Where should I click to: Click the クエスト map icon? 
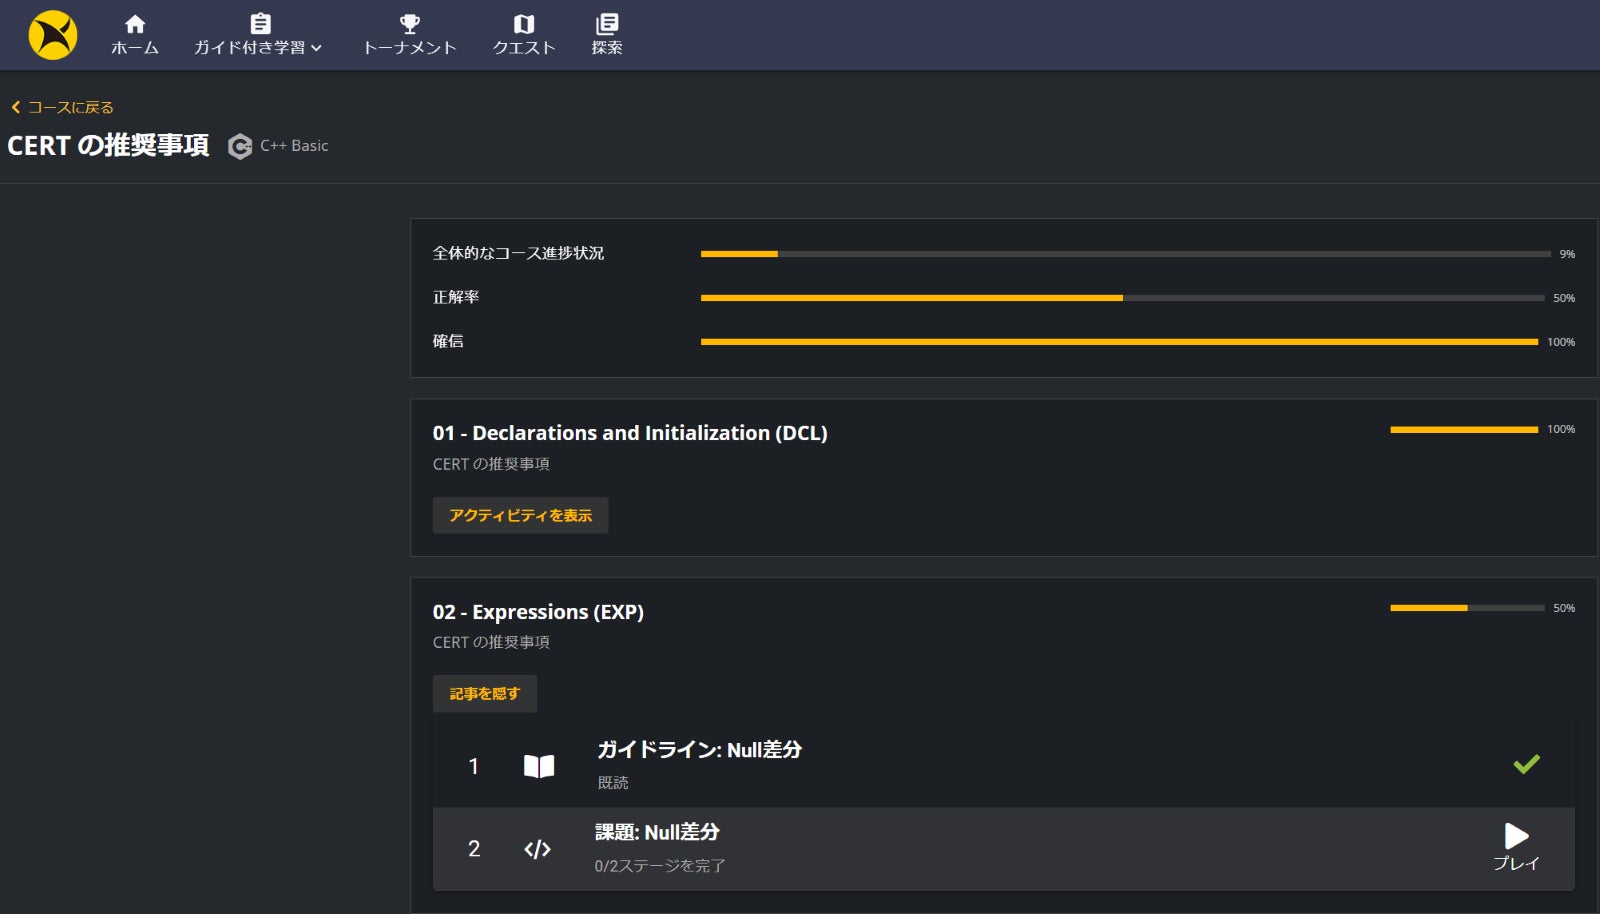[x=524, y=24]
